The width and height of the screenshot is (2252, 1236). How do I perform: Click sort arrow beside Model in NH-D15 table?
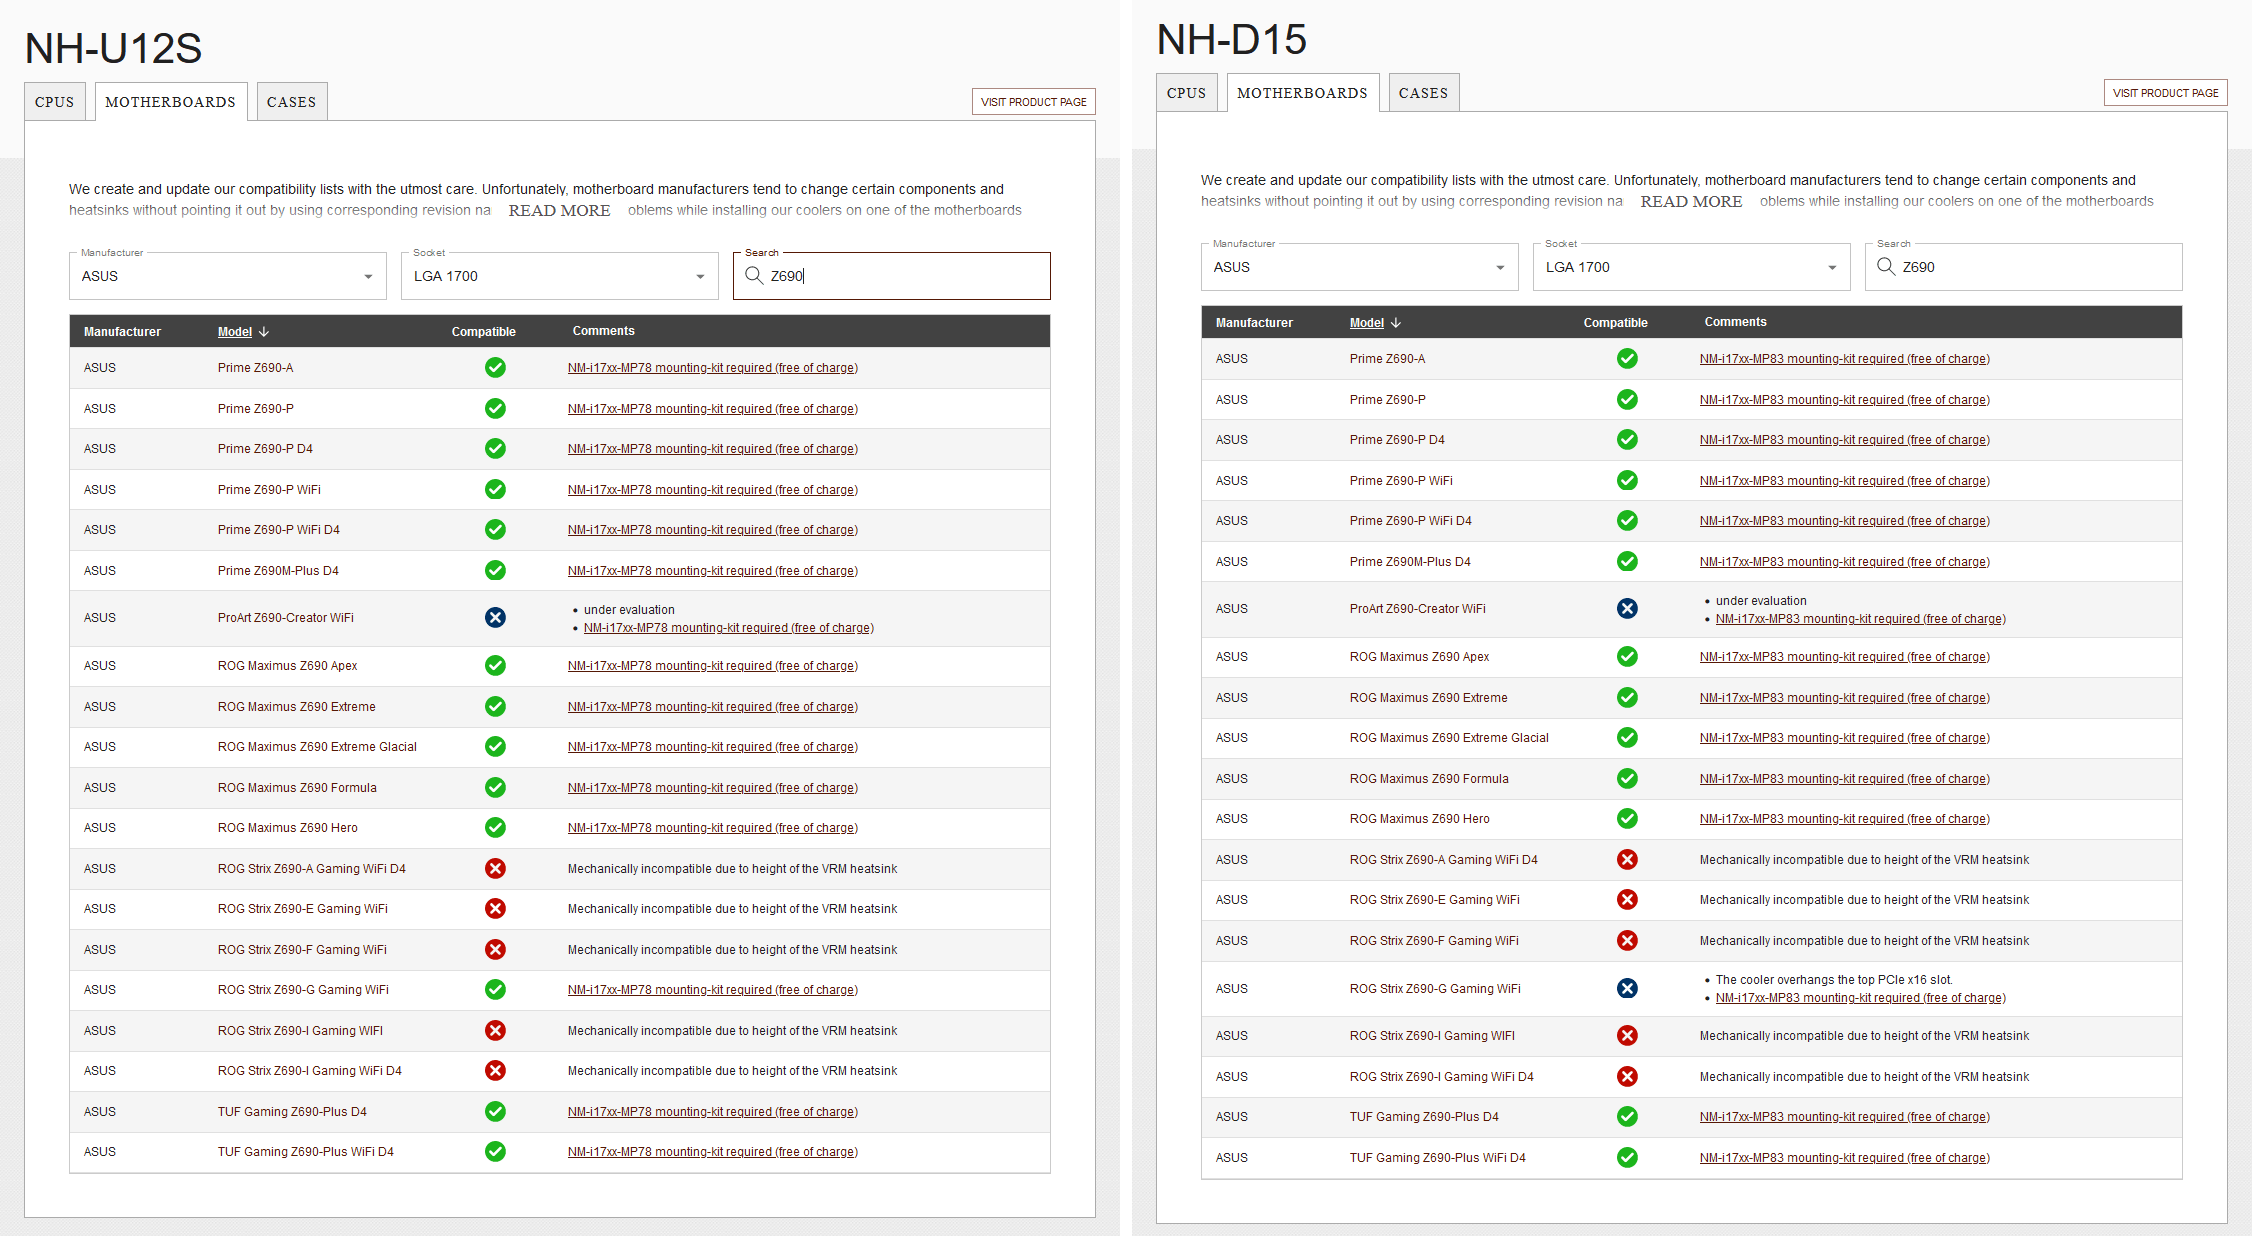1396,323
